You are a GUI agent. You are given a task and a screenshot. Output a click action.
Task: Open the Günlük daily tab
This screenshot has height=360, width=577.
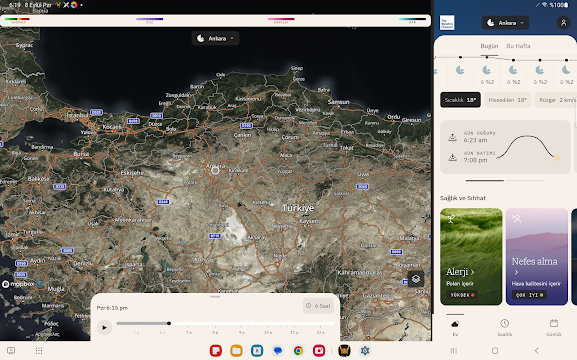[x=554, y=327]
